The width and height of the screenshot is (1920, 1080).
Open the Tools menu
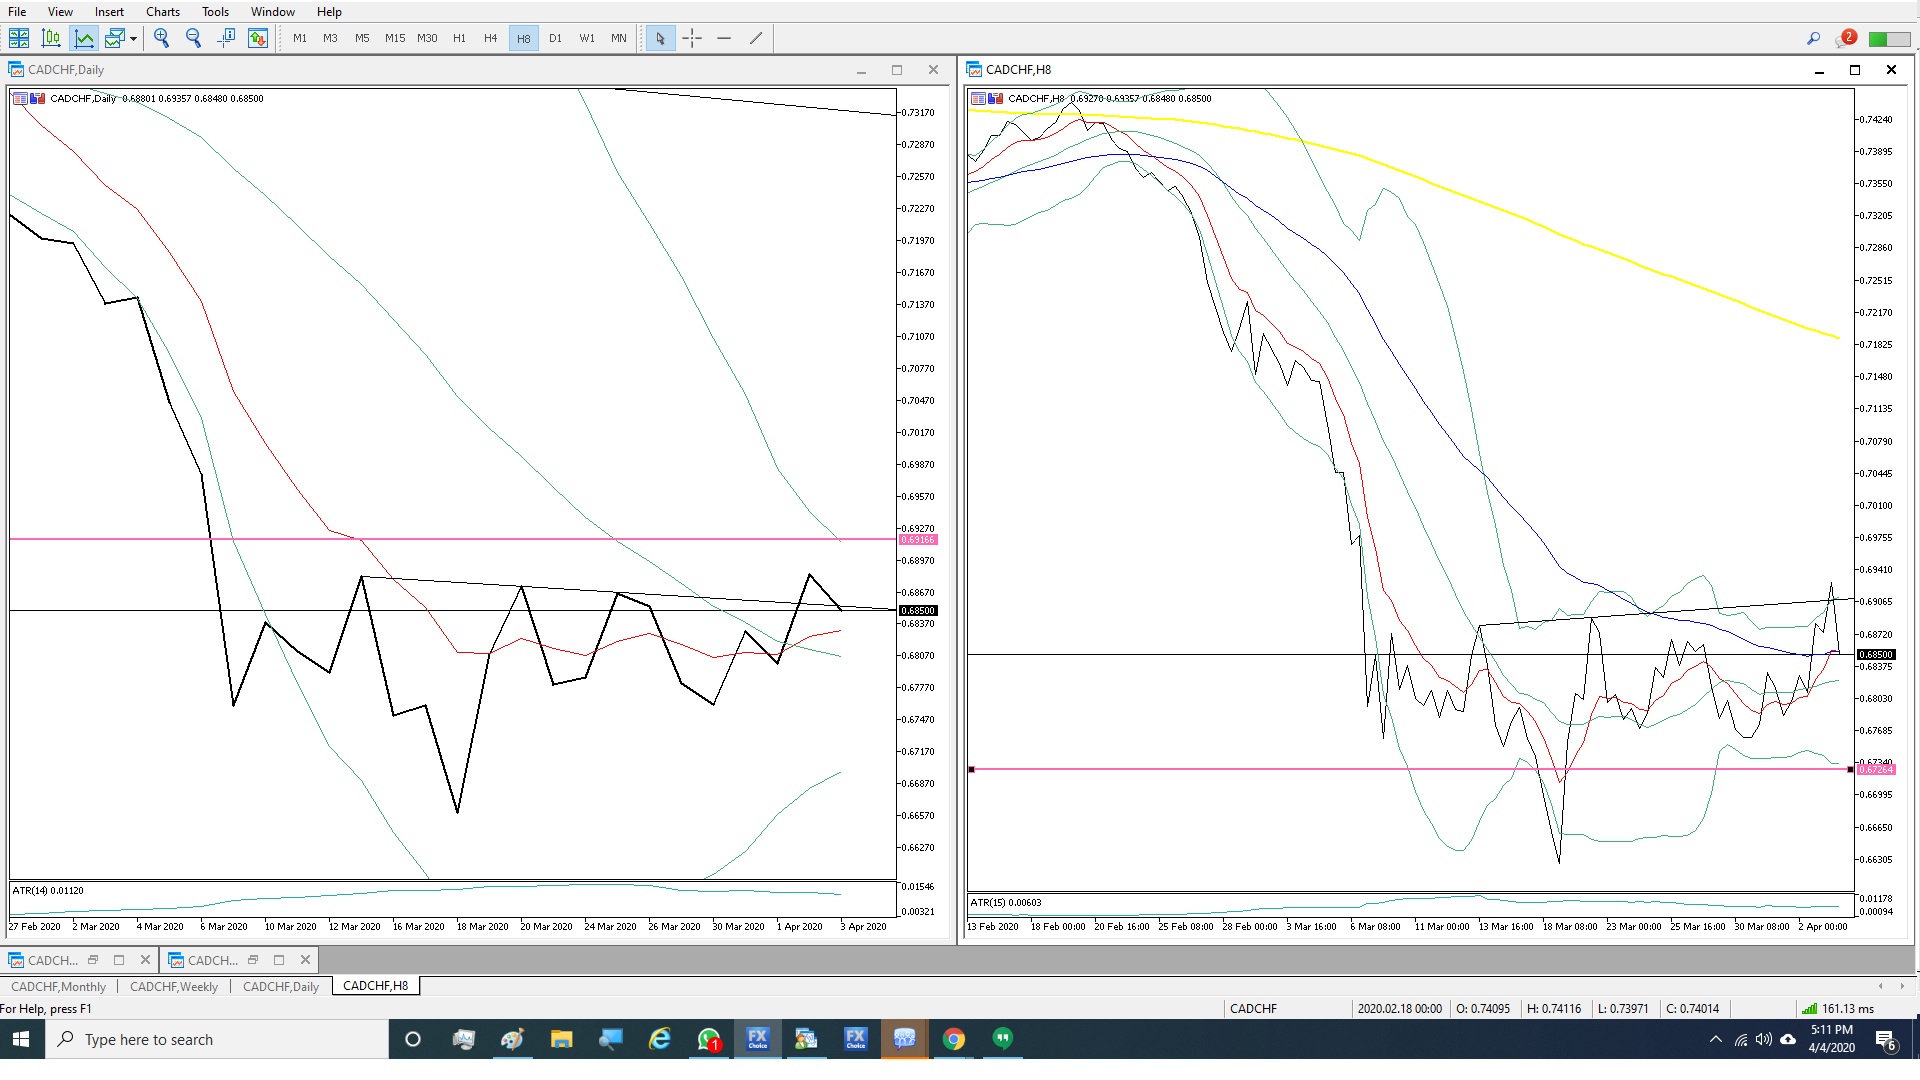click(x=215, y=12)
